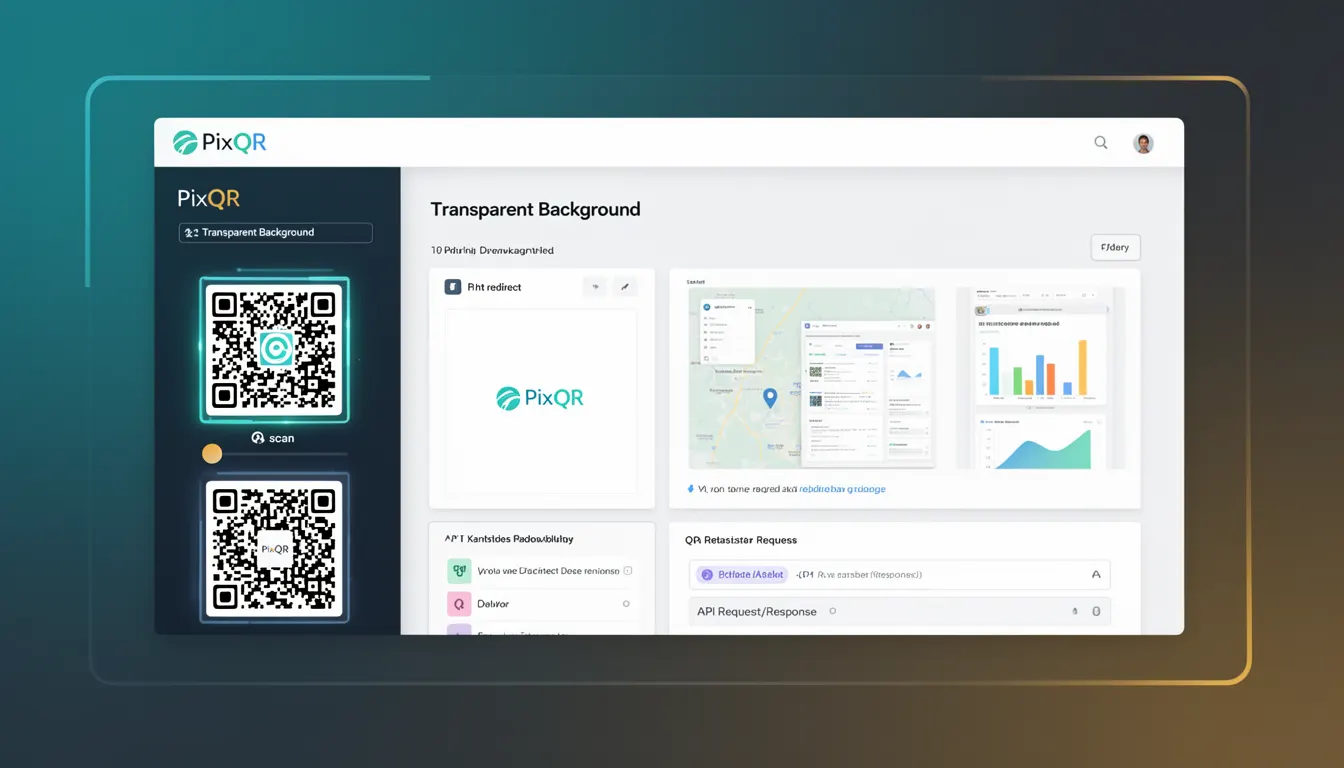The width and height of the screenshot is (1344, 768).
Task: Select the glowing teal QR code with target logo
Action: pyautogui.click(x=275, y=349)
